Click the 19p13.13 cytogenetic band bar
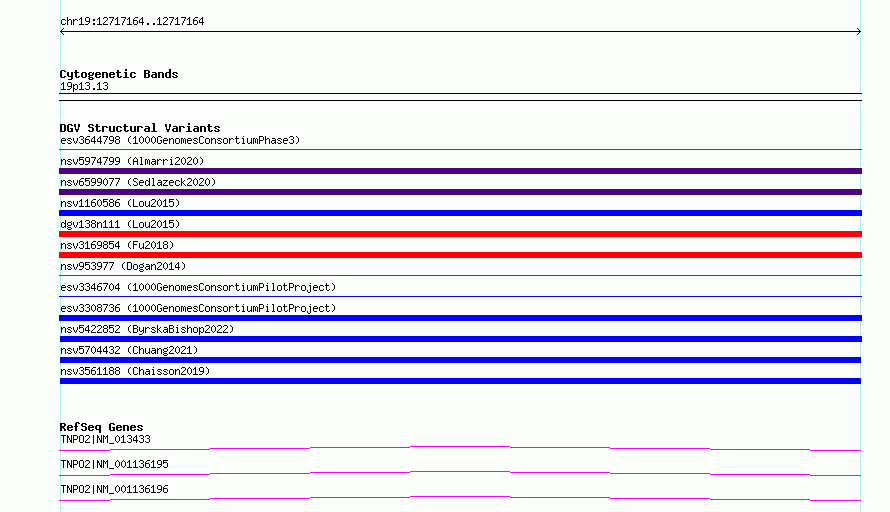Viewport: 890px width, 512px height. point(460,97)
